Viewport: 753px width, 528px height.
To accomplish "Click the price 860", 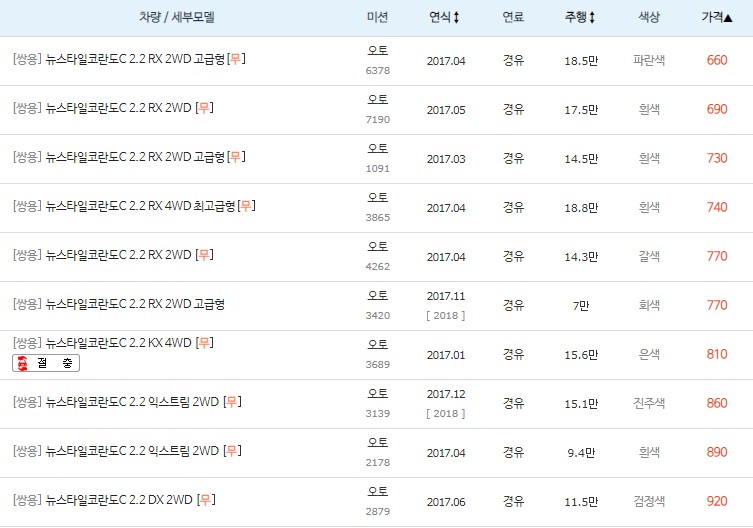I will 717,404.
